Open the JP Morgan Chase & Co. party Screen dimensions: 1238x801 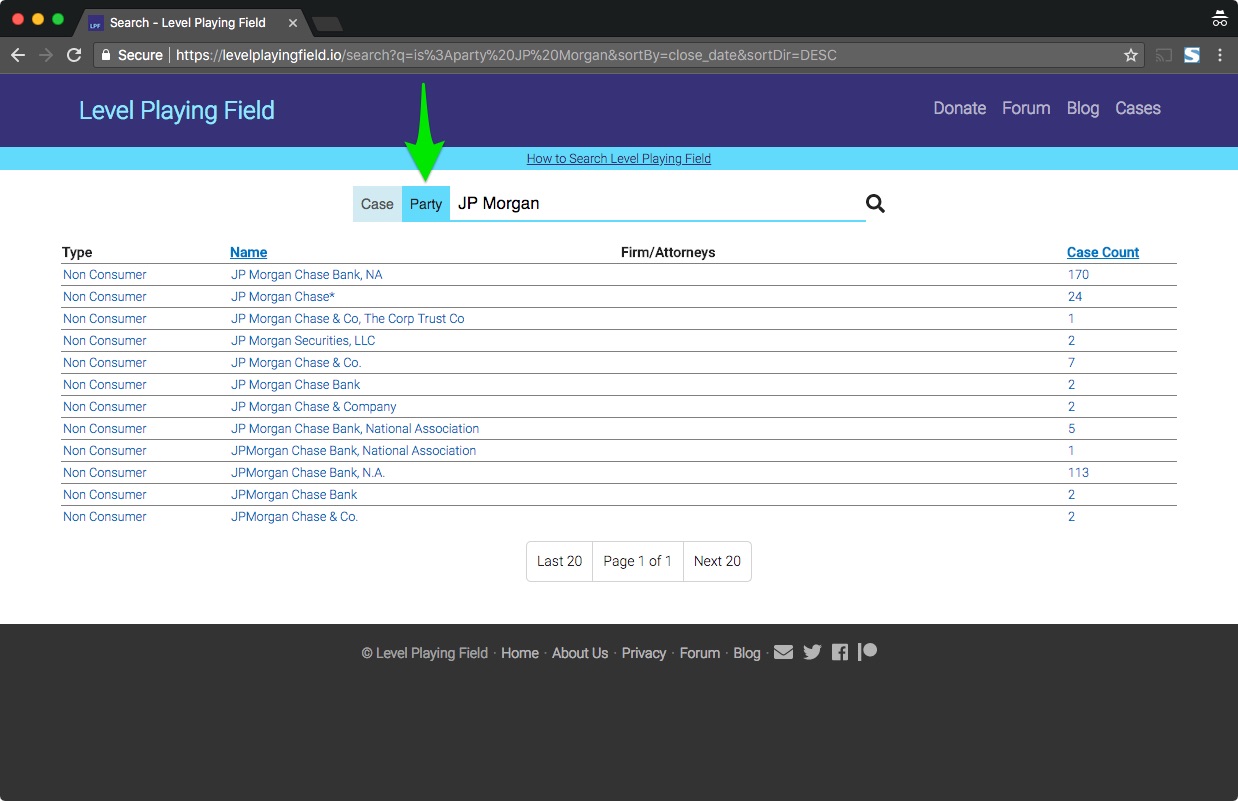point(296,362)
